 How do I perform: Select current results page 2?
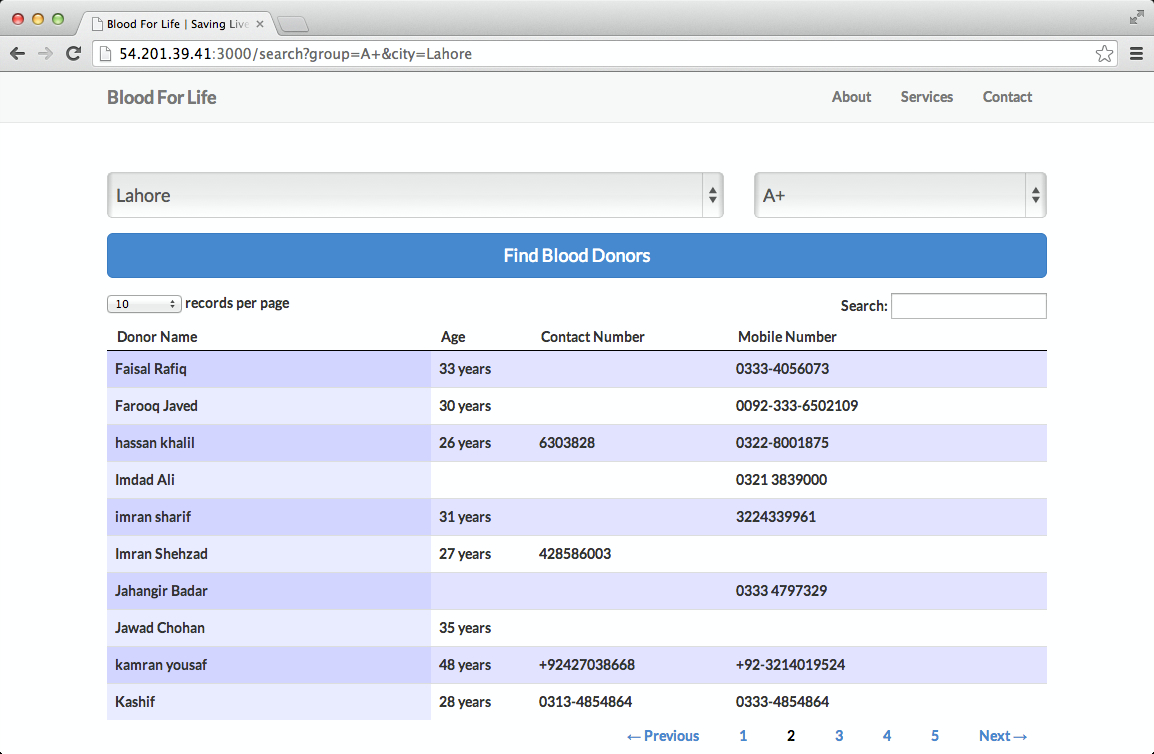[x=790, y=736]
